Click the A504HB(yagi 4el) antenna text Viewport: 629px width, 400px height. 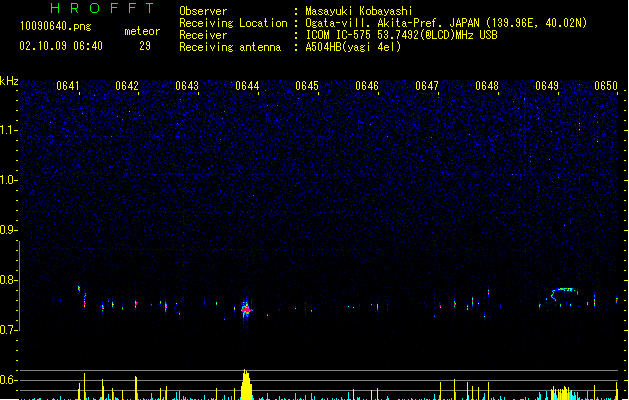click(x=353, y=47)
